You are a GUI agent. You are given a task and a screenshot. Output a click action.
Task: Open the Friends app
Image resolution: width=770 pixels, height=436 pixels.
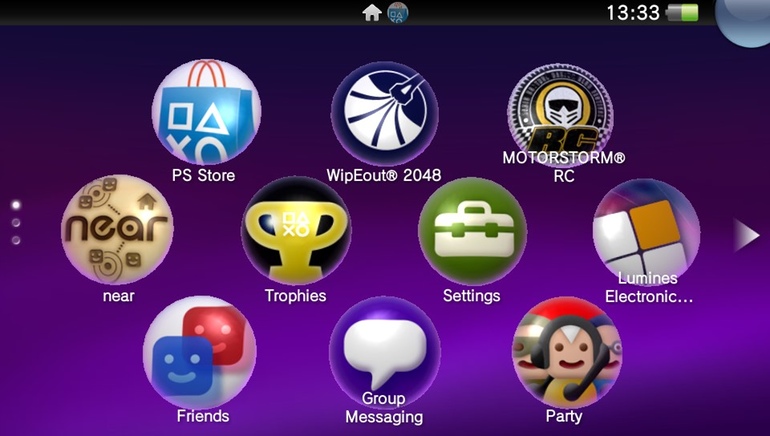200,350
